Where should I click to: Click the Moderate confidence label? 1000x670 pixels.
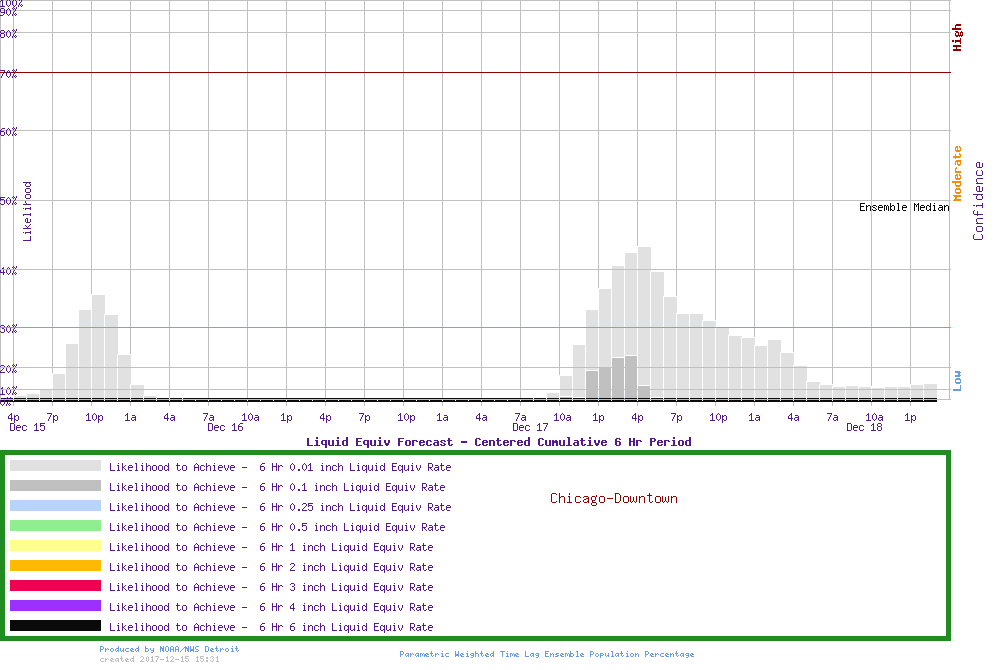click(x=957, y=174)
